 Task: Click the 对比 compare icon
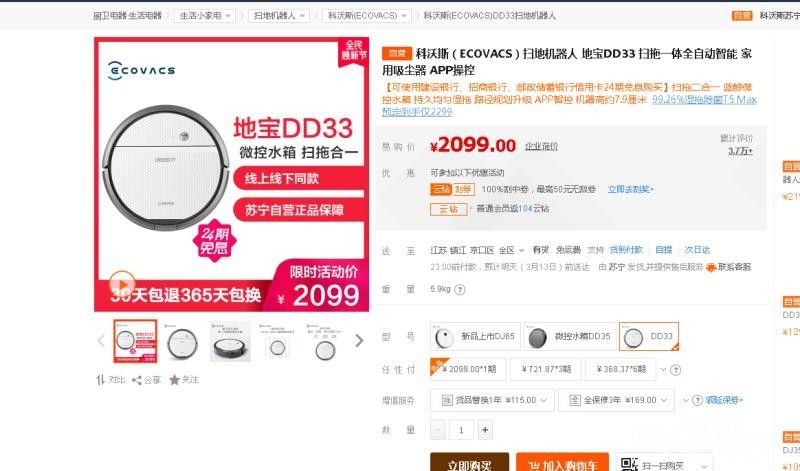point(101,380)
